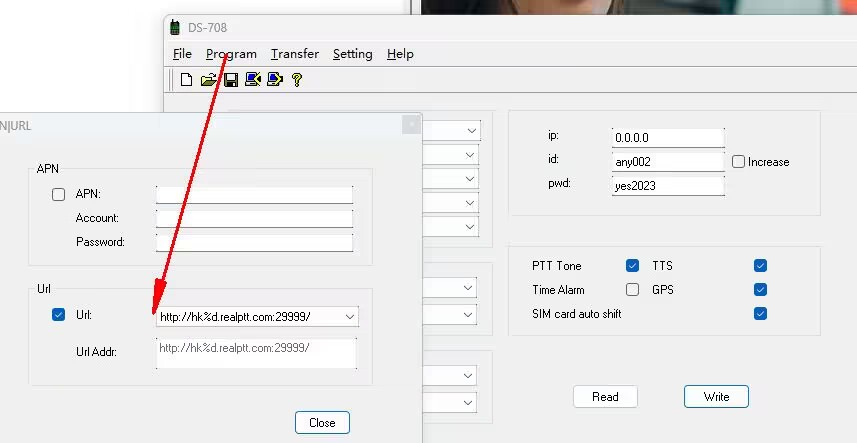This screenshot has height=443, width=857.
Task: Toggle the Increase checkbox
Action: tap(738, 162)
